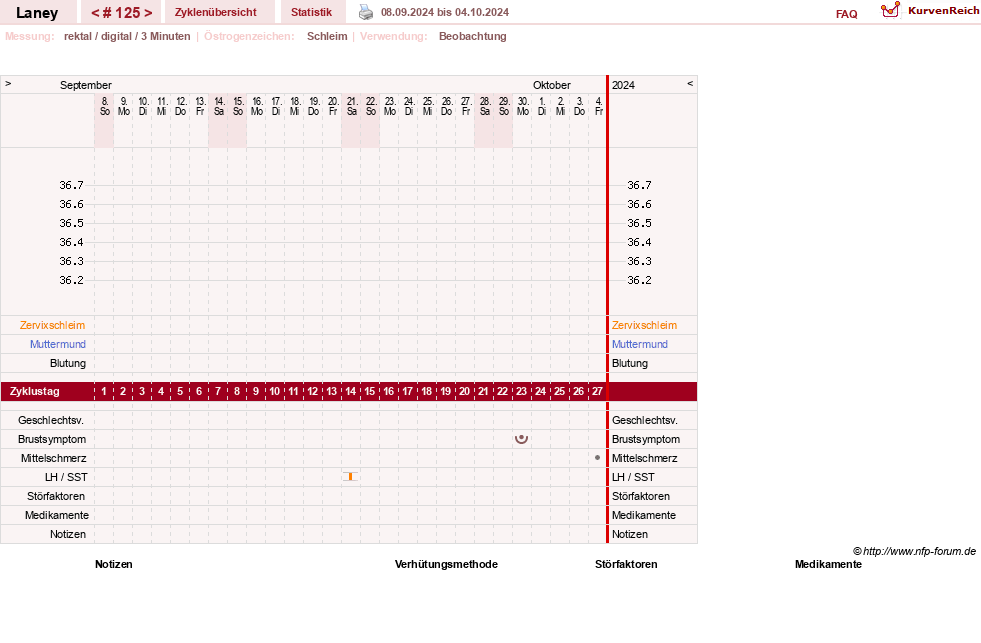Image resolution: width=981 pixels, height=643 pixels.
Task: Open the Zyklenübersicht tab
Action: [216, 12]
